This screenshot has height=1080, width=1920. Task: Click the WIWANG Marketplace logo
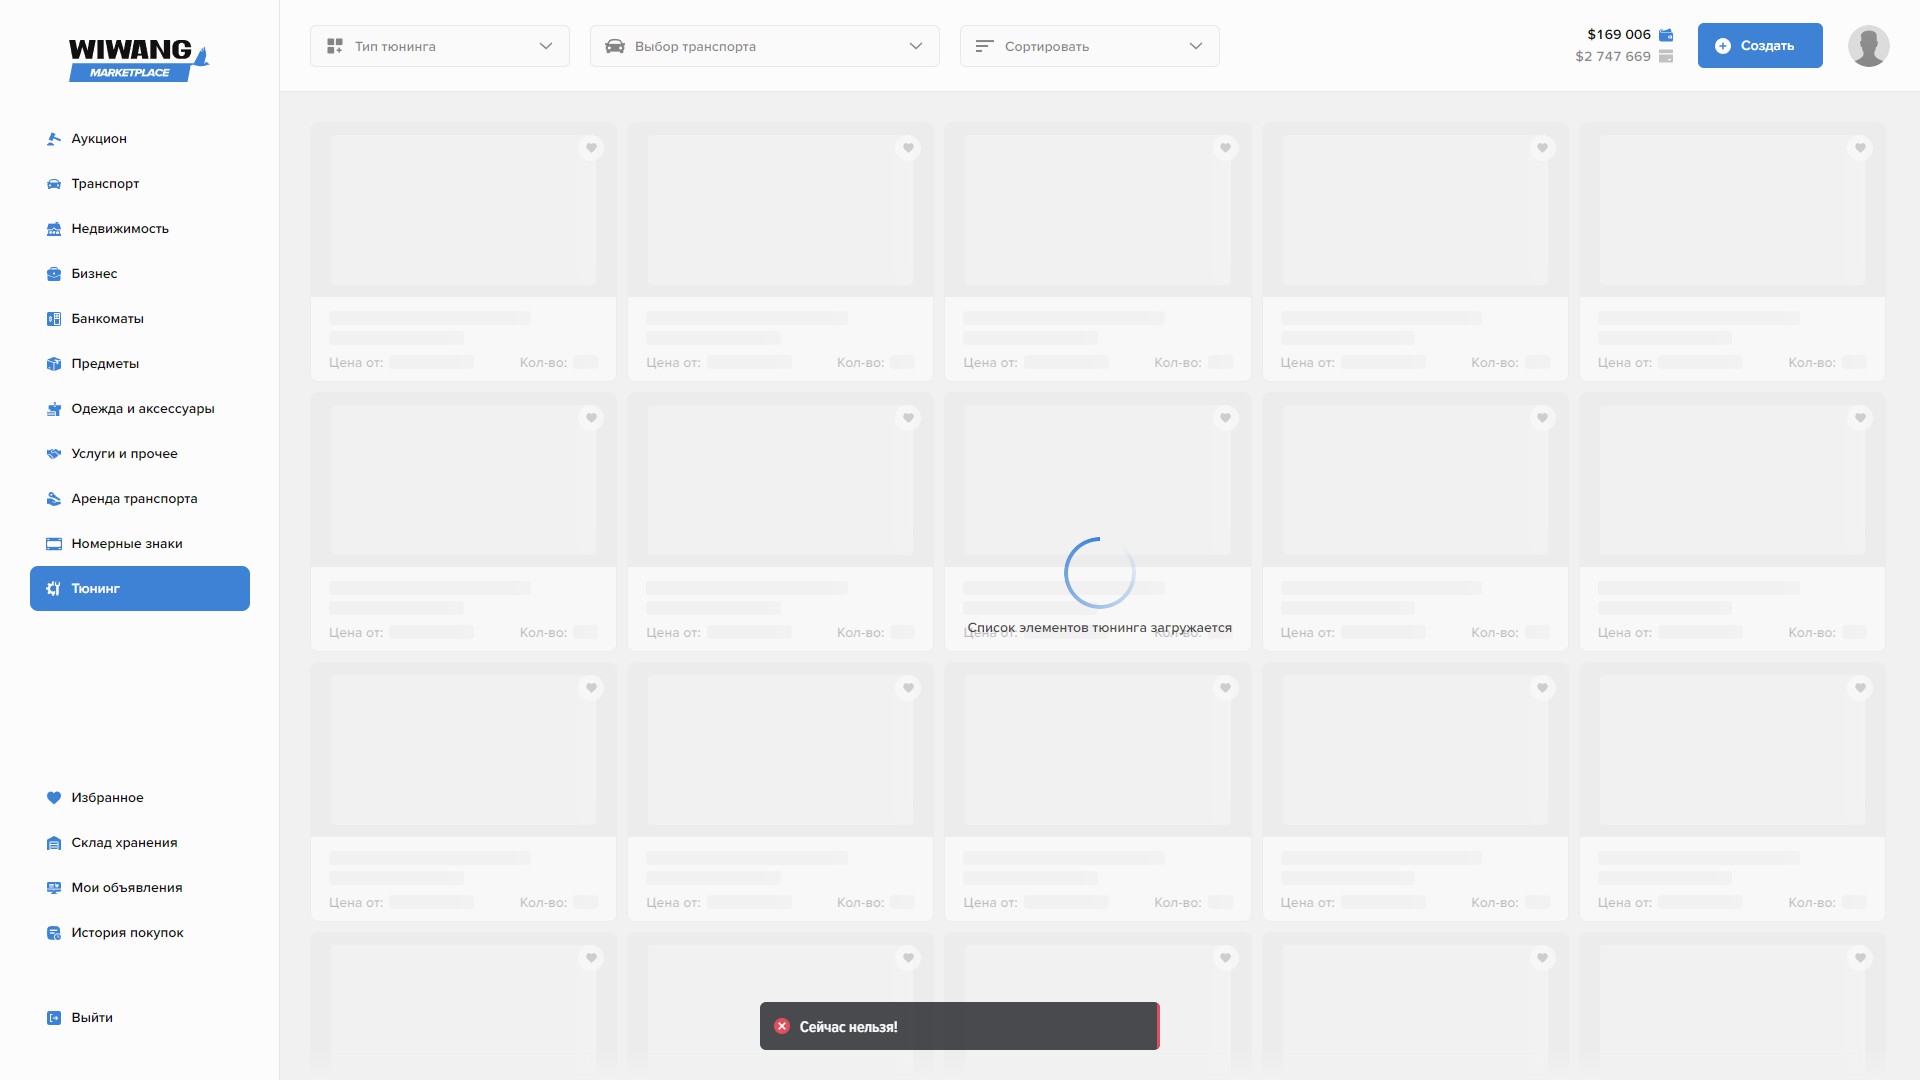(x=138, y=59)
